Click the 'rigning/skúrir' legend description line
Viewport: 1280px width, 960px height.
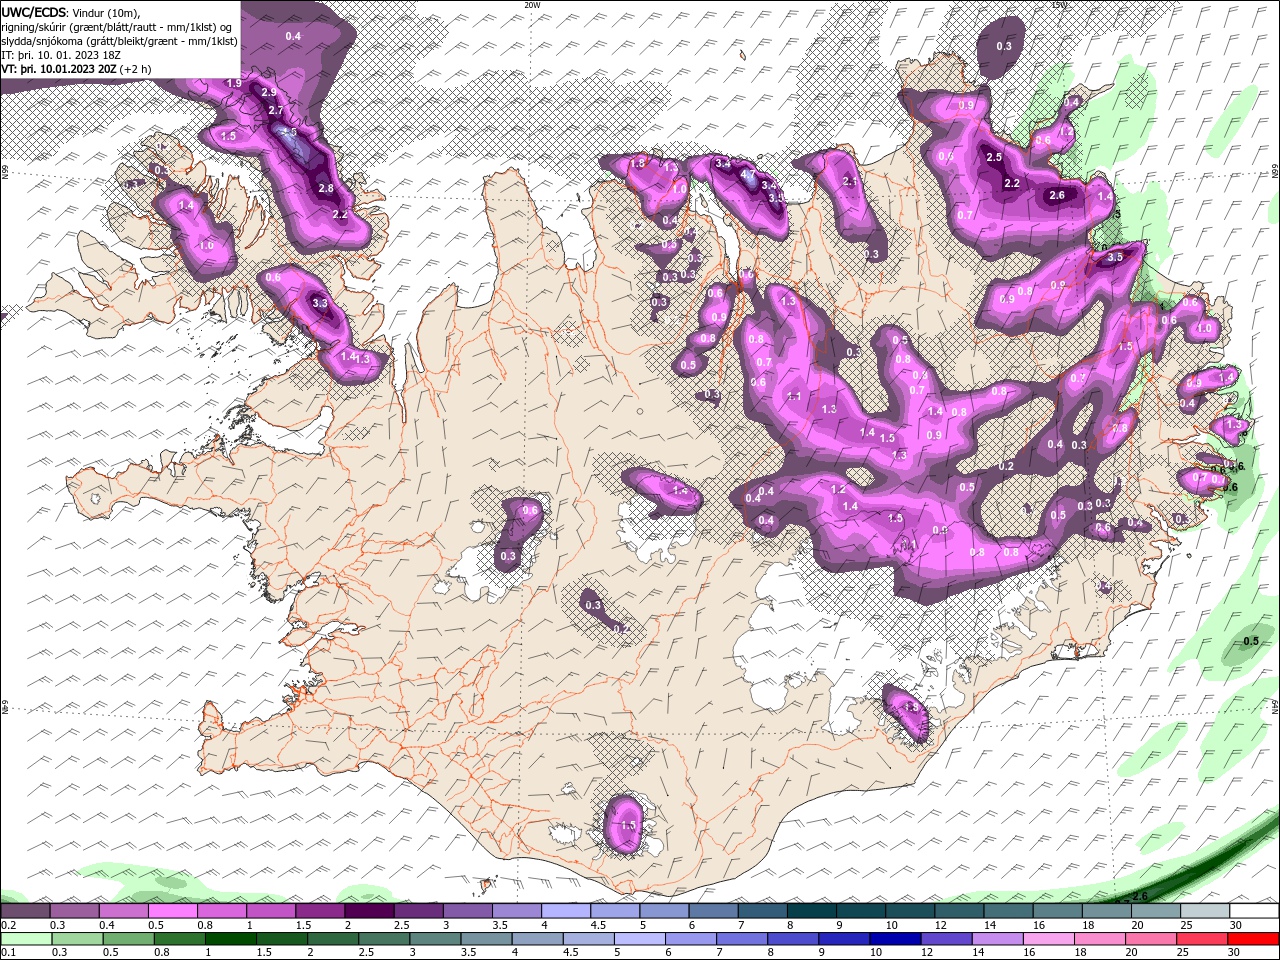pos(118,26)
